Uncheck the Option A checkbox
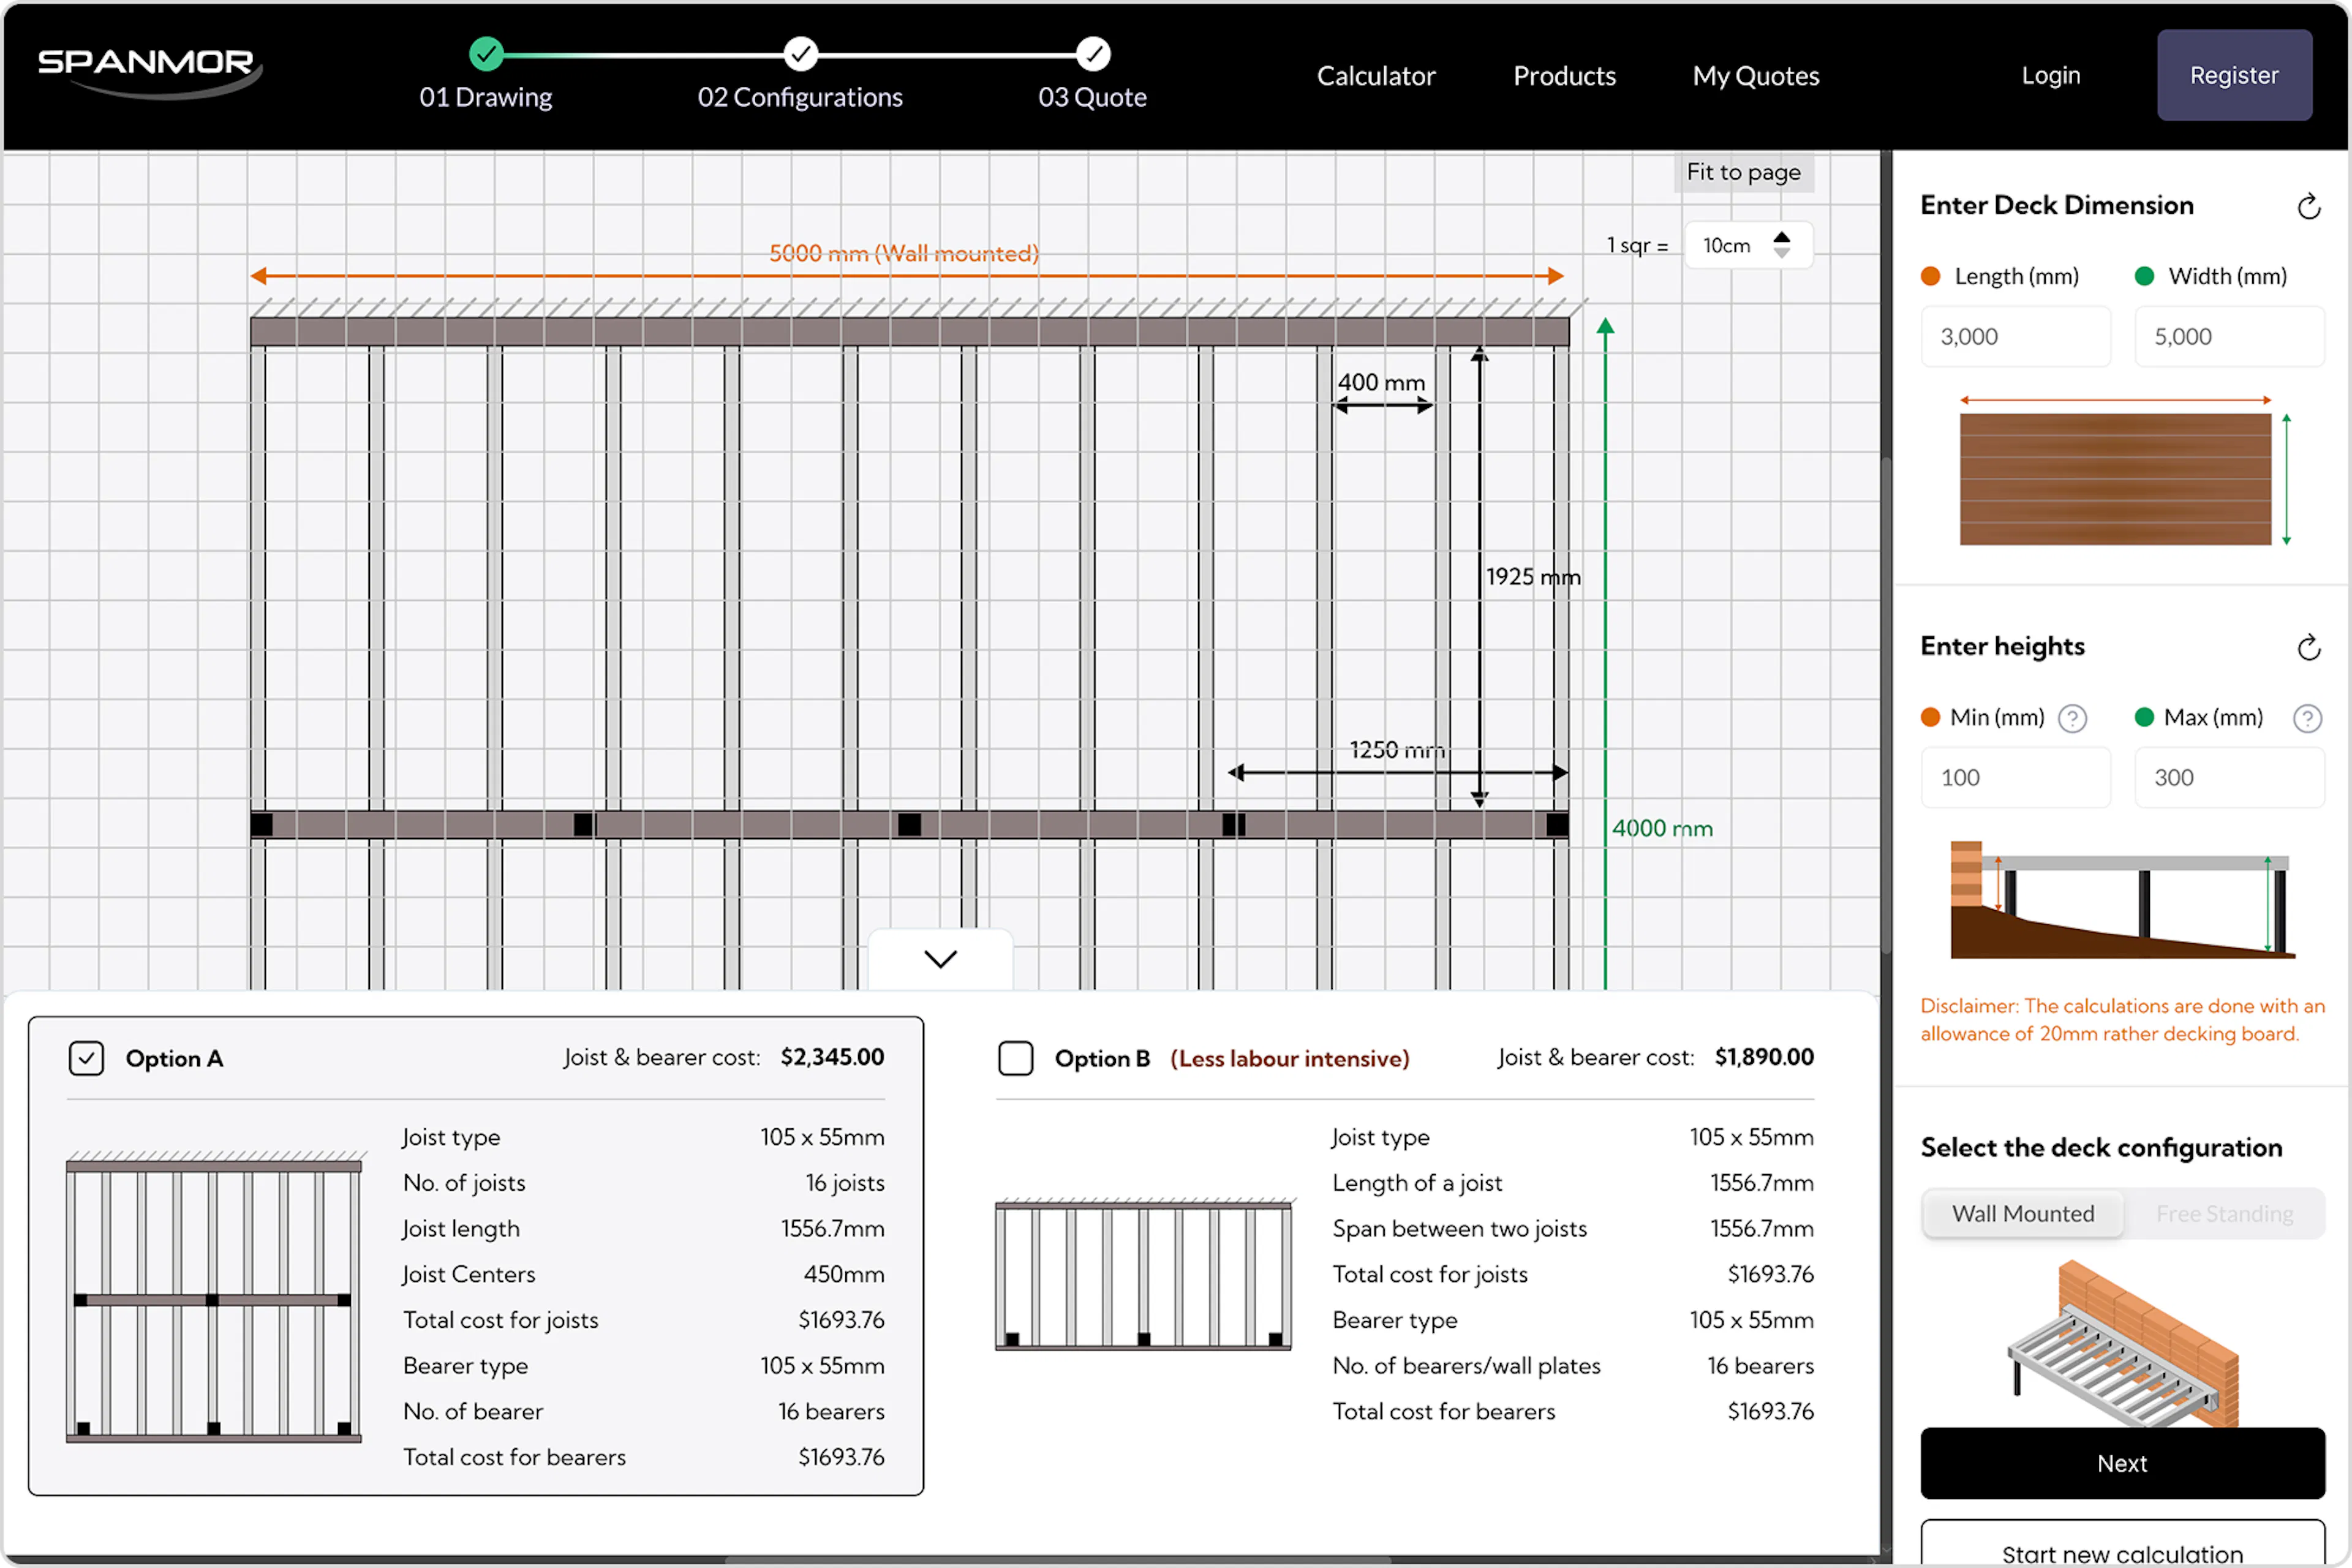The height and width of the screenshot is (1568, 2352). click(86, 1058)
